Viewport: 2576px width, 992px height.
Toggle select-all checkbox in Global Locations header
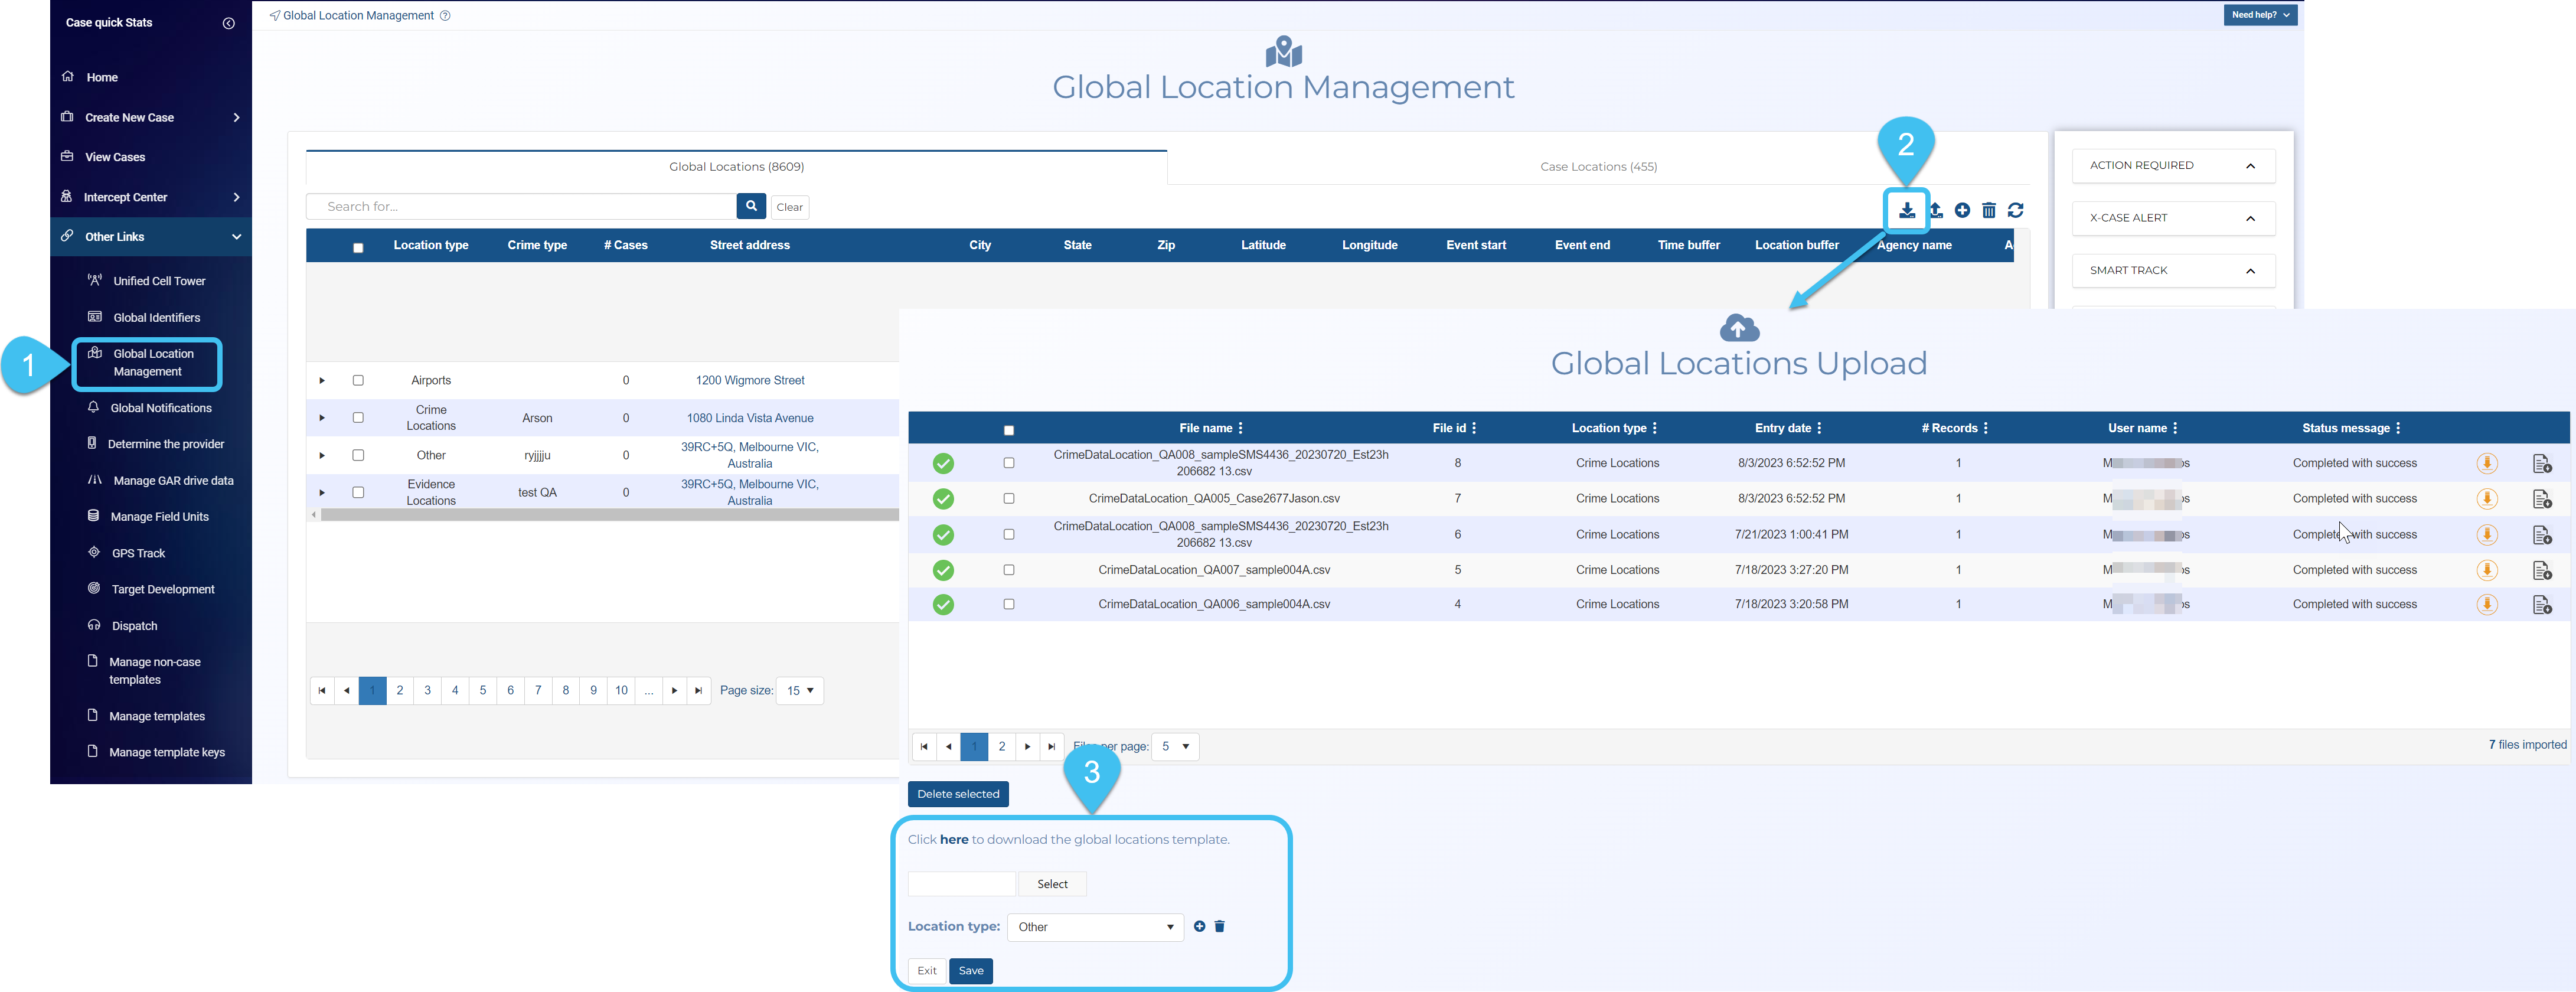click(x=358, y=247)
